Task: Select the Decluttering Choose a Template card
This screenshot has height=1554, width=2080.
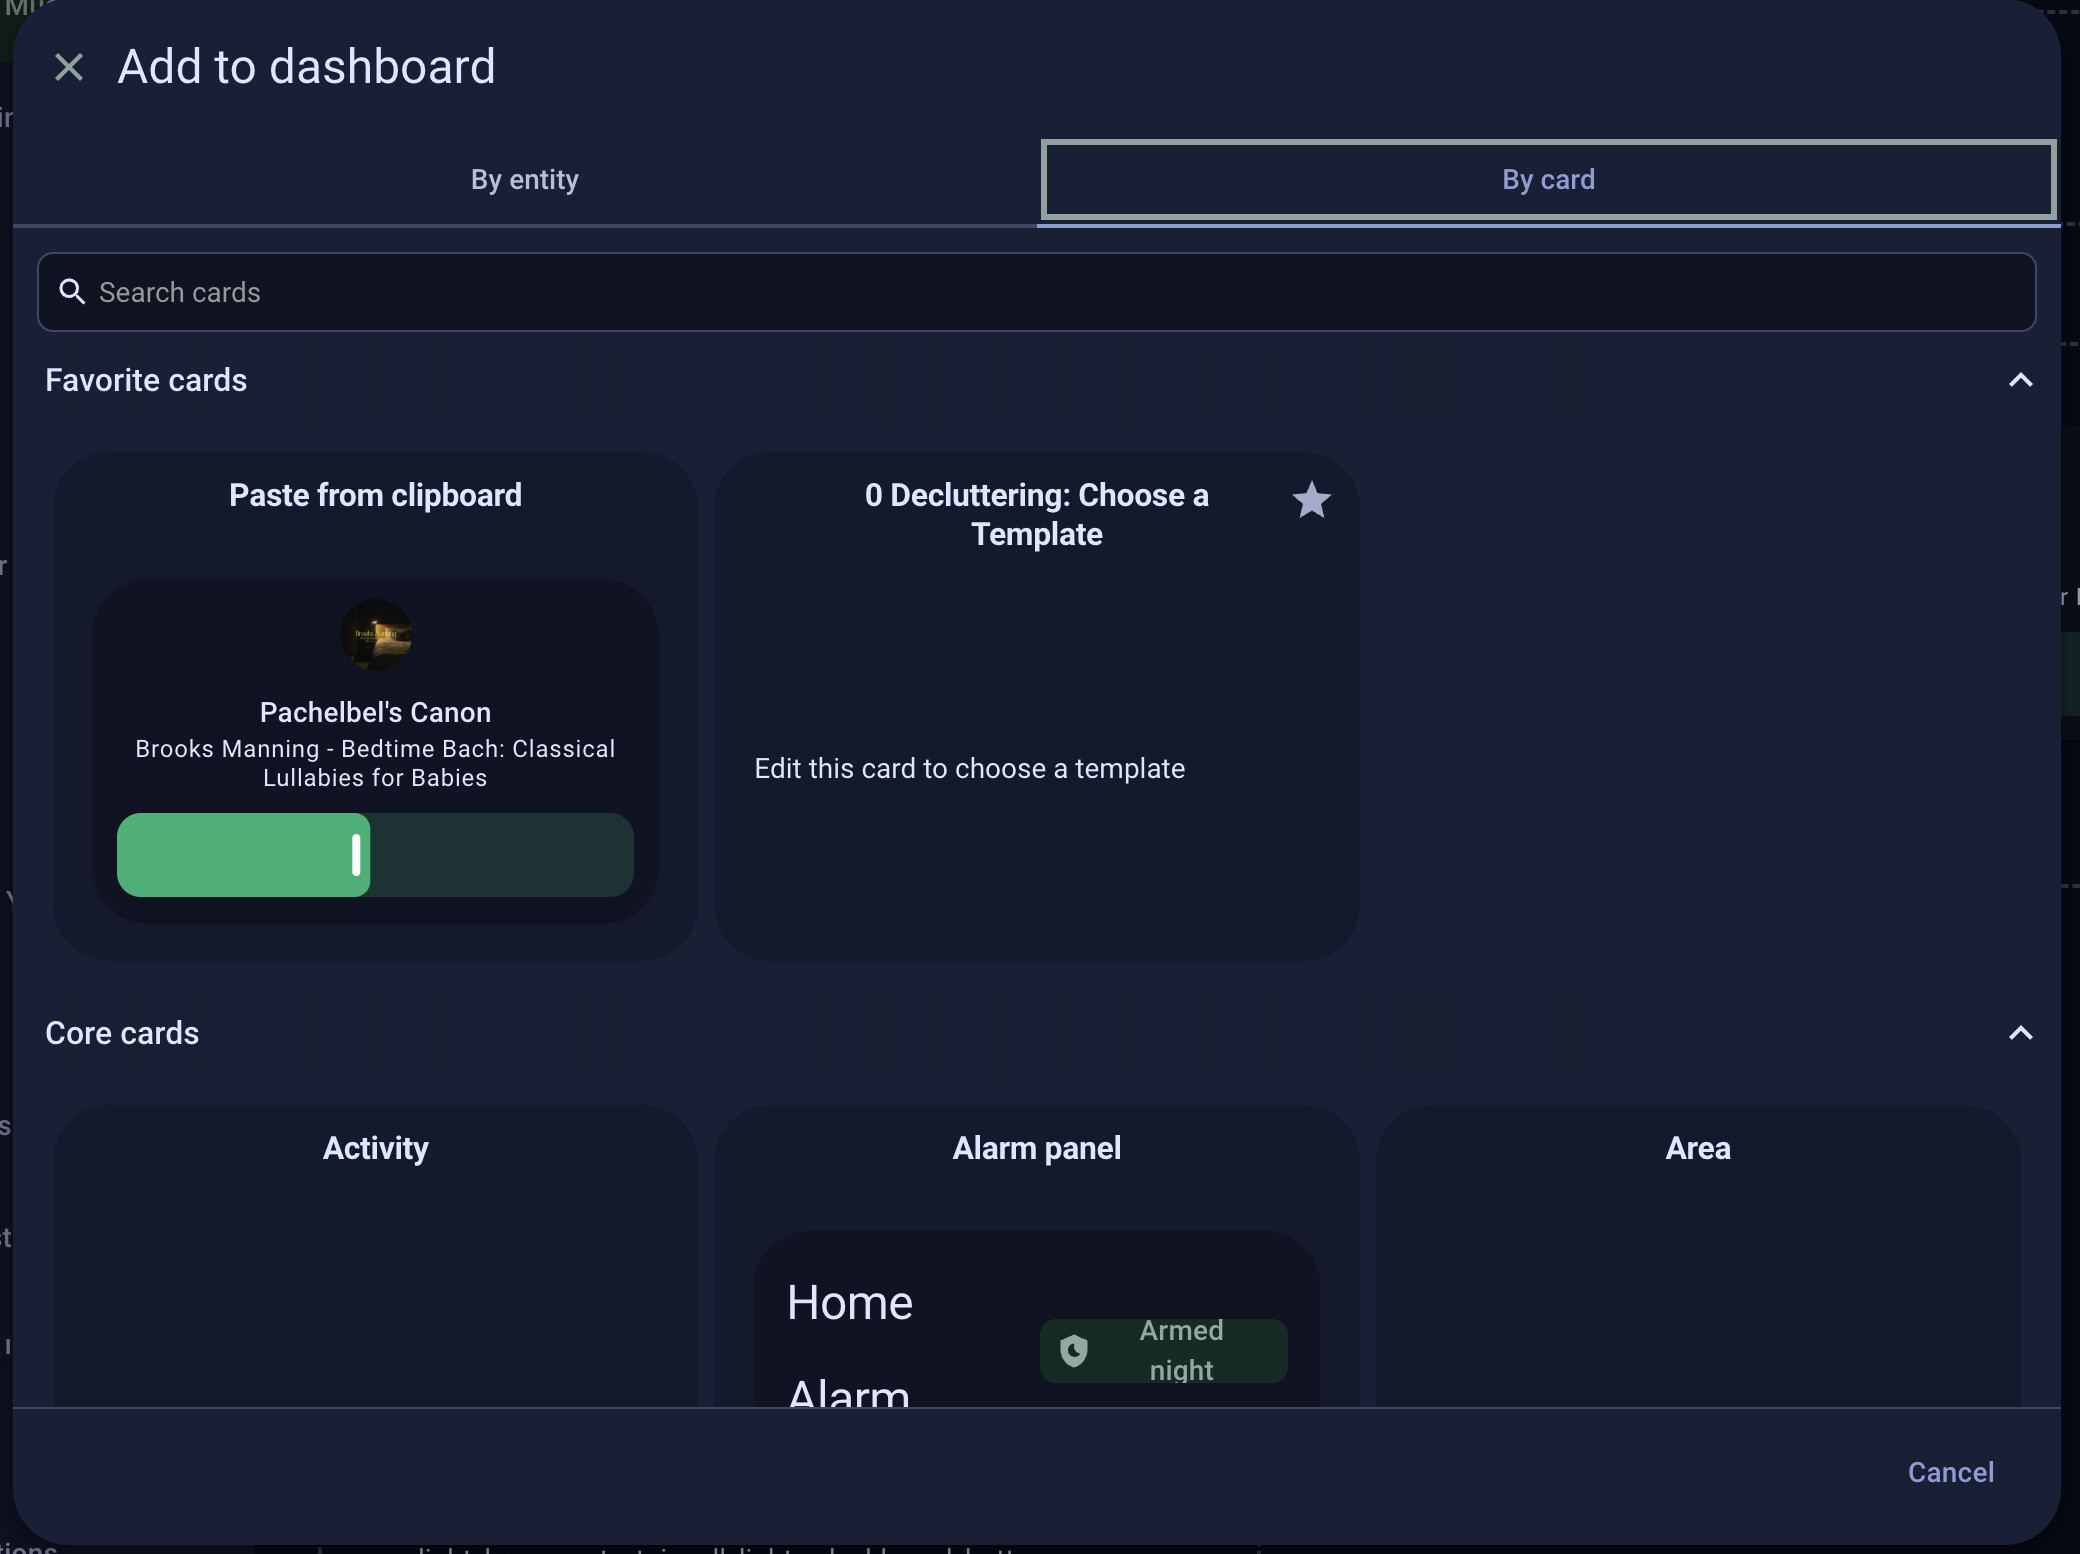Action: (x=1036, y=706)
